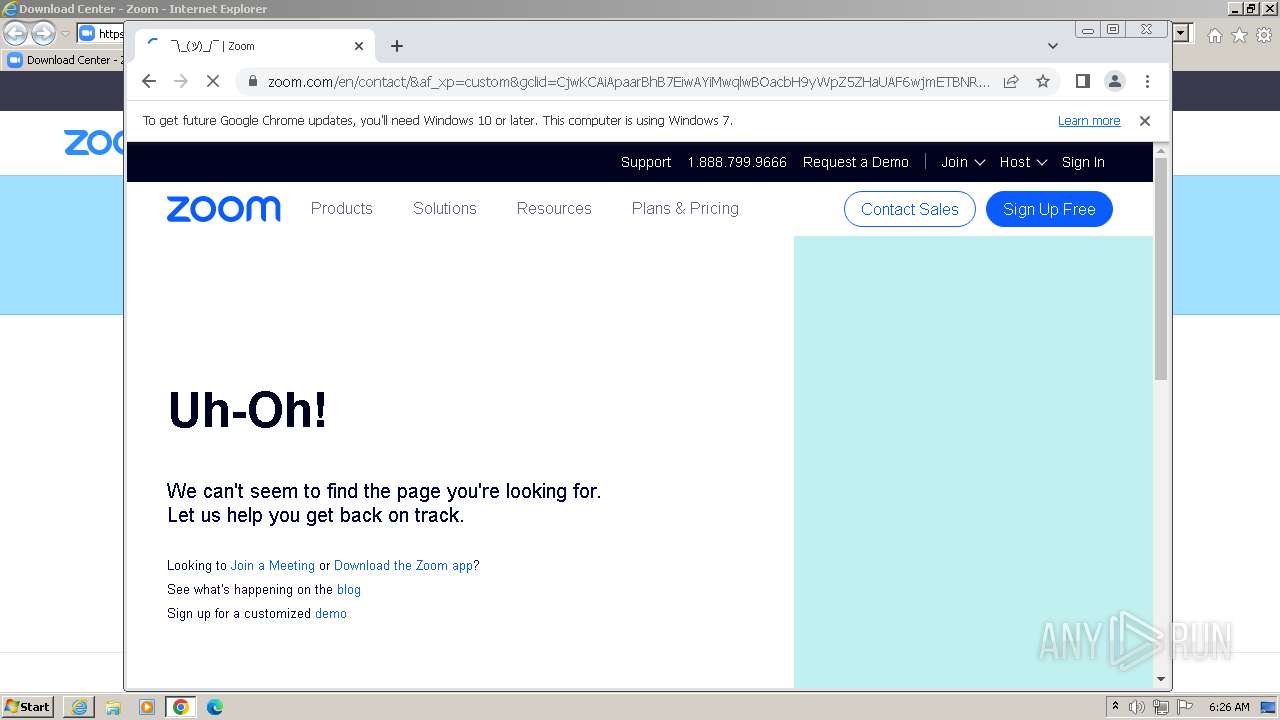Screen dimensions: 1280x720
Task: Click the volume speaker tray icon
Action: 1137,707
